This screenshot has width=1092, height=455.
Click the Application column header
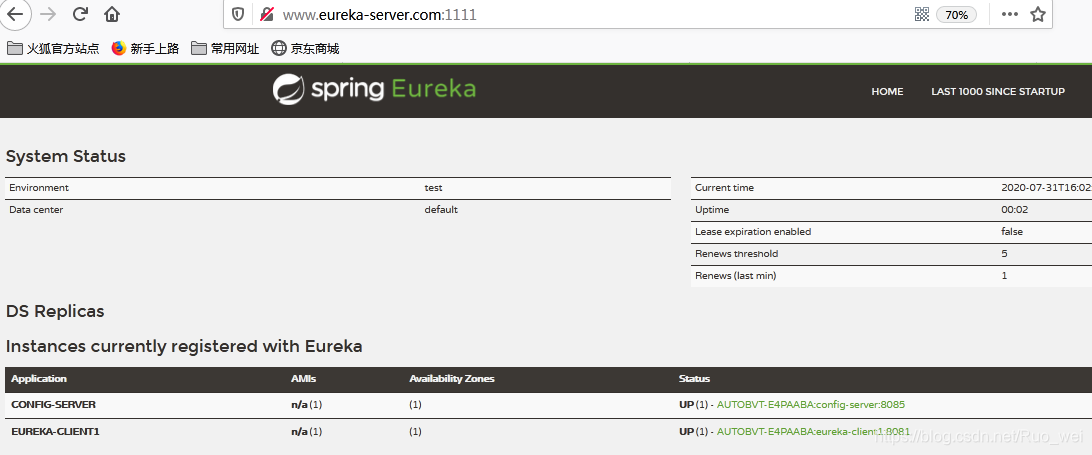click(39, 378)
